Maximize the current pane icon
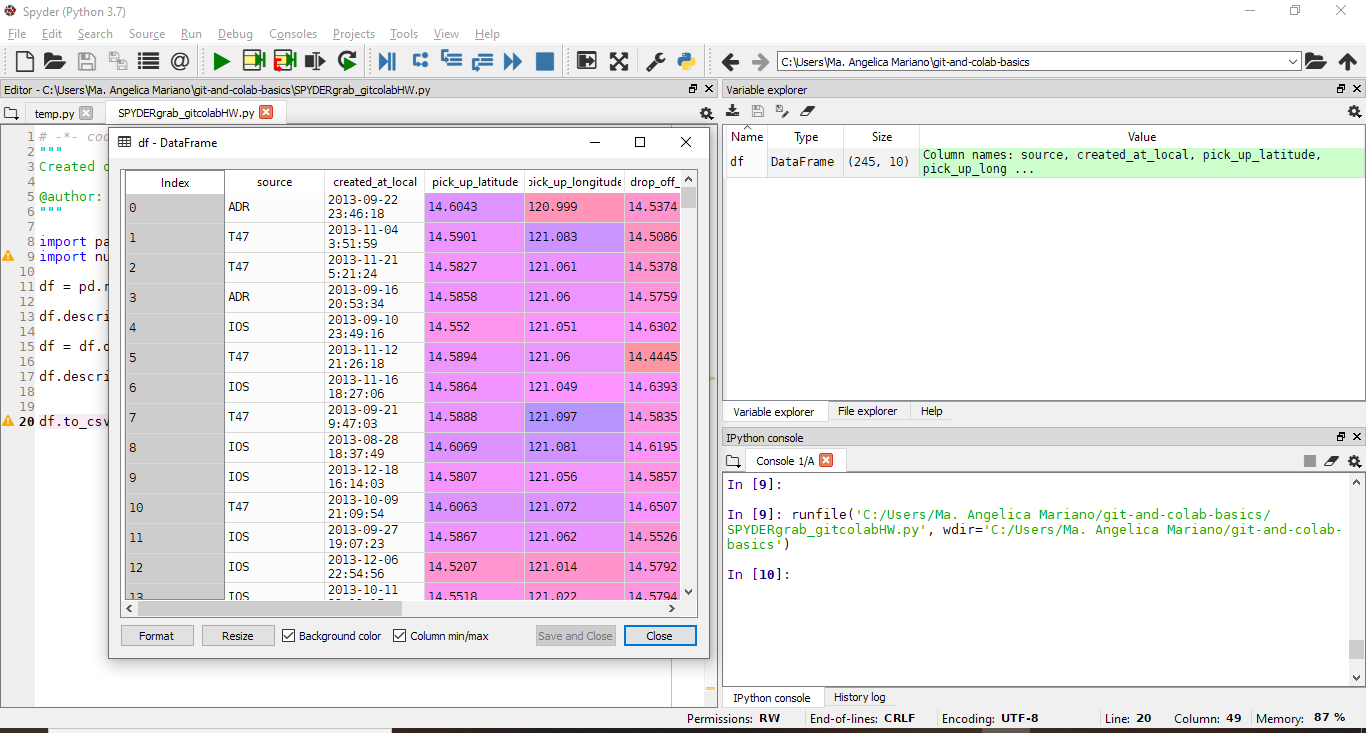This screenshot has height=733, width=1366. [619, 61]
